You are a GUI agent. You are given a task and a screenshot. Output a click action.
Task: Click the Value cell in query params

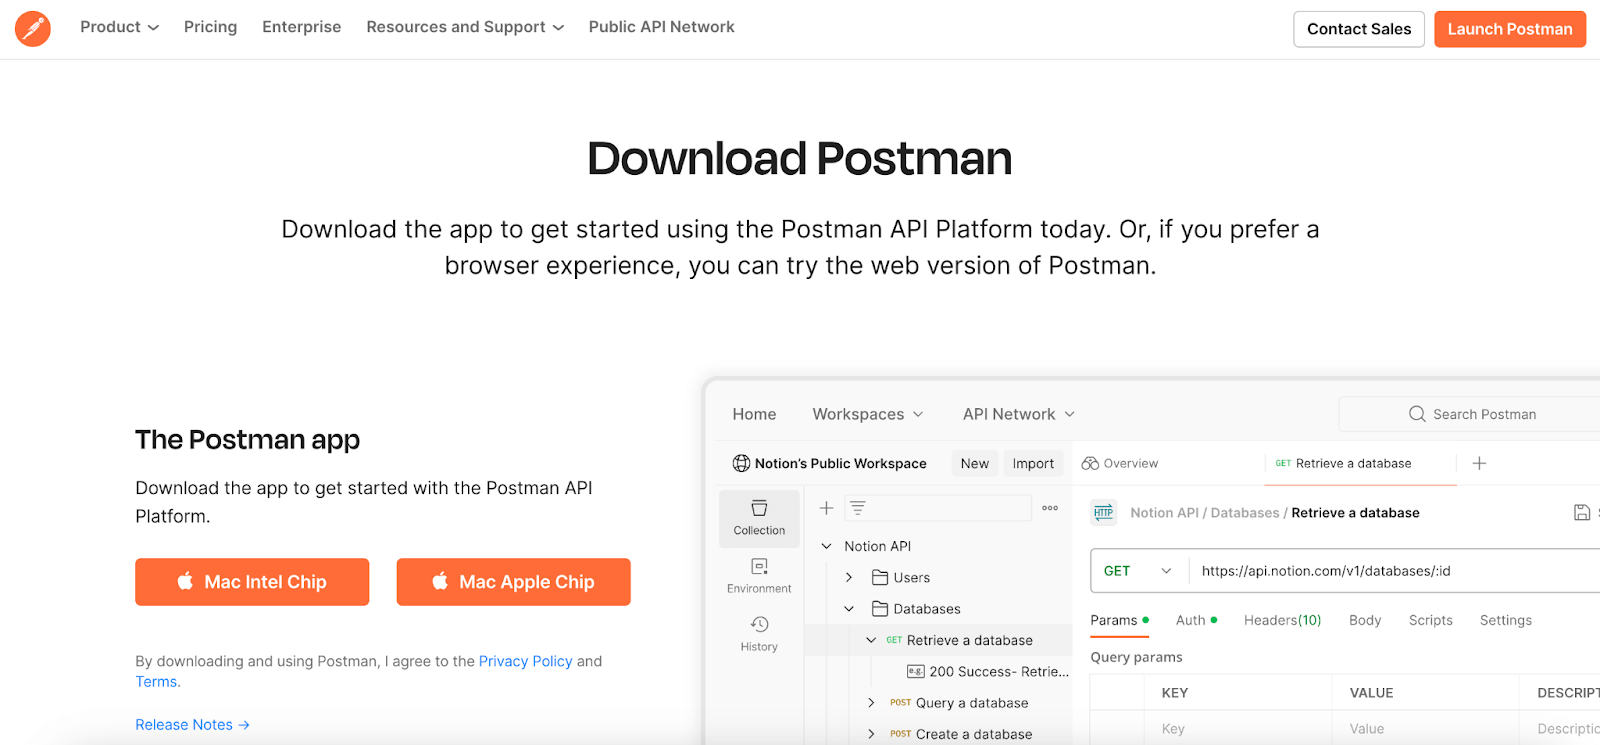coord(1427,729)
